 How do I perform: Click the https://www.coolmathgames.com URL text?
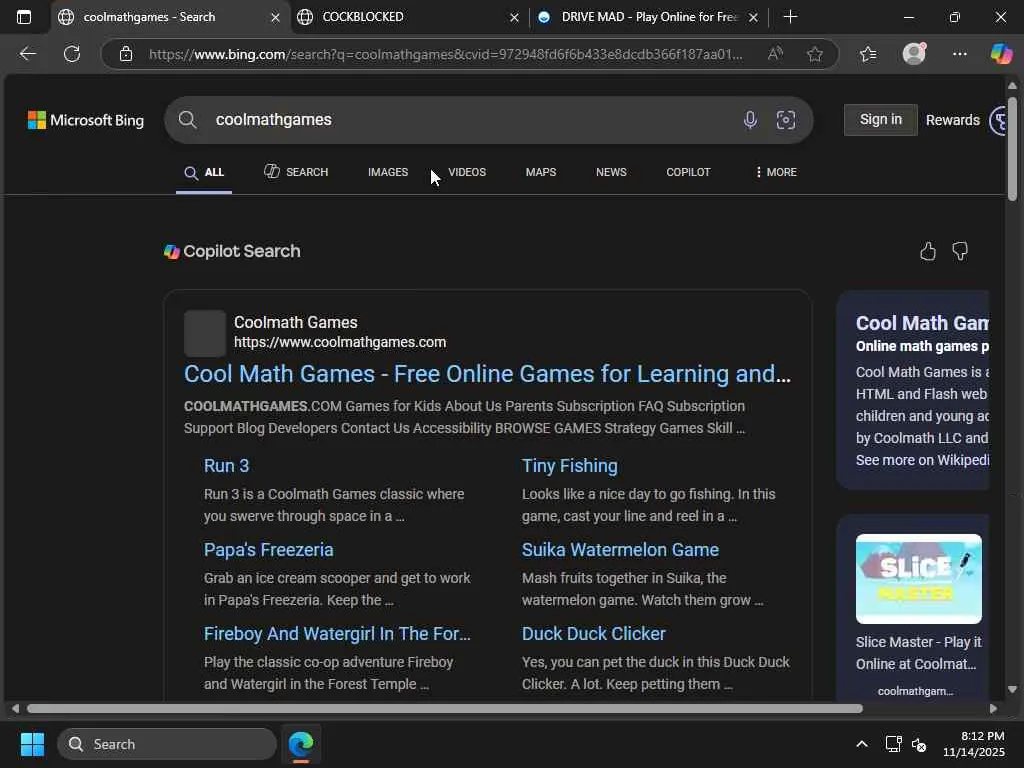click(x=340, y=342)
